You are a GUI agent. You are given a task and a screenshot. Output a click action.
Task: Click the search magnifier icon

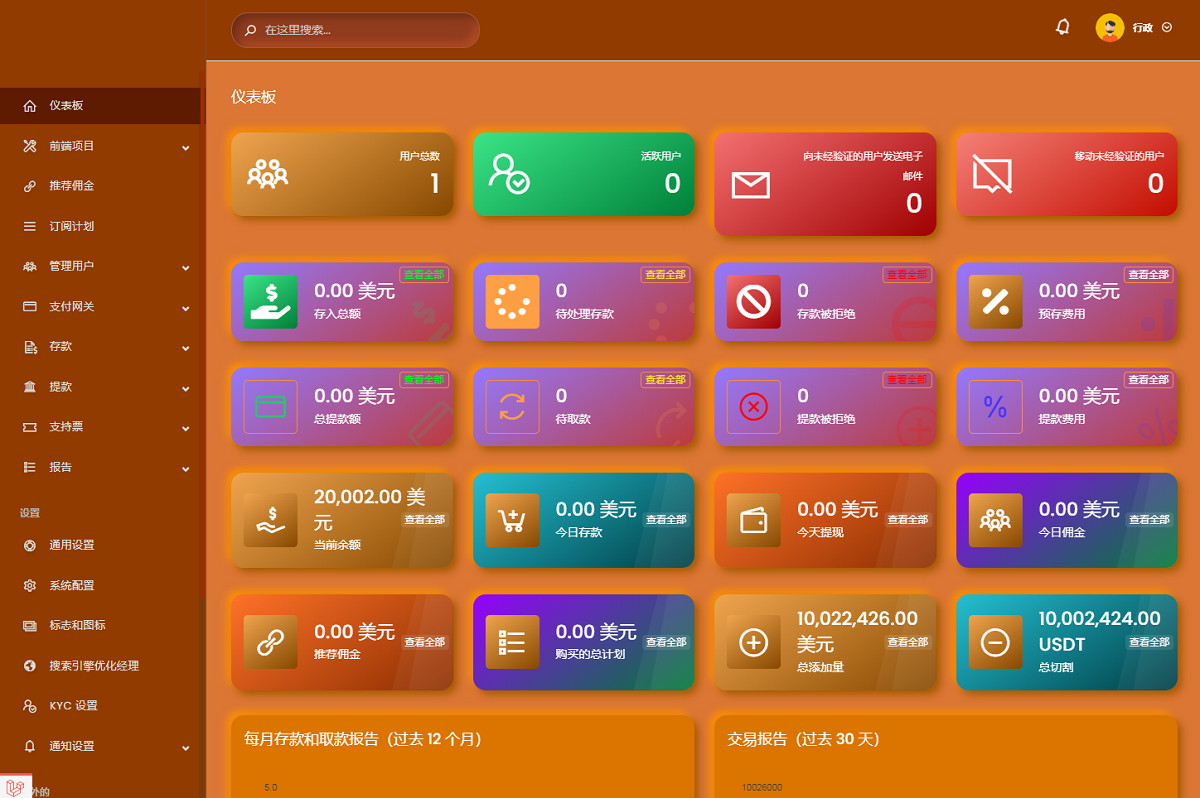pyautogui.click(x=251, y=30)
